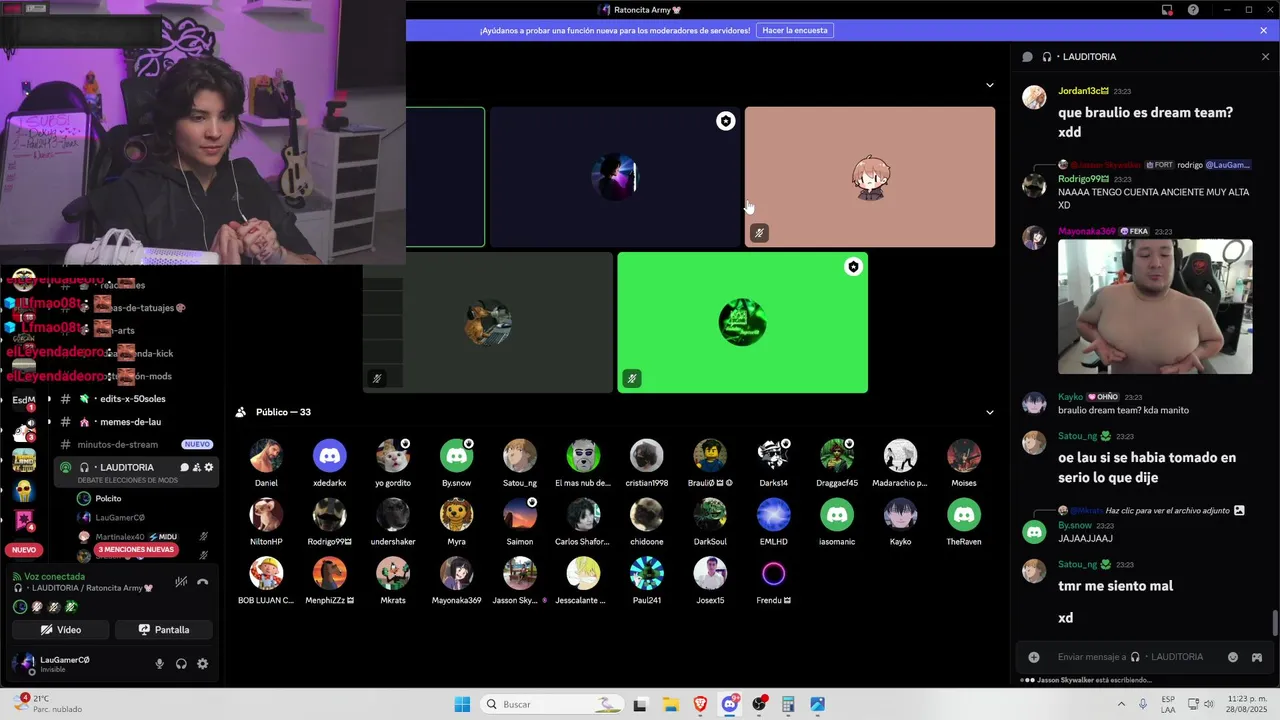1280x720 pixels.
Task: Open File Explorer from taskbar
Action: coord(670,704)
